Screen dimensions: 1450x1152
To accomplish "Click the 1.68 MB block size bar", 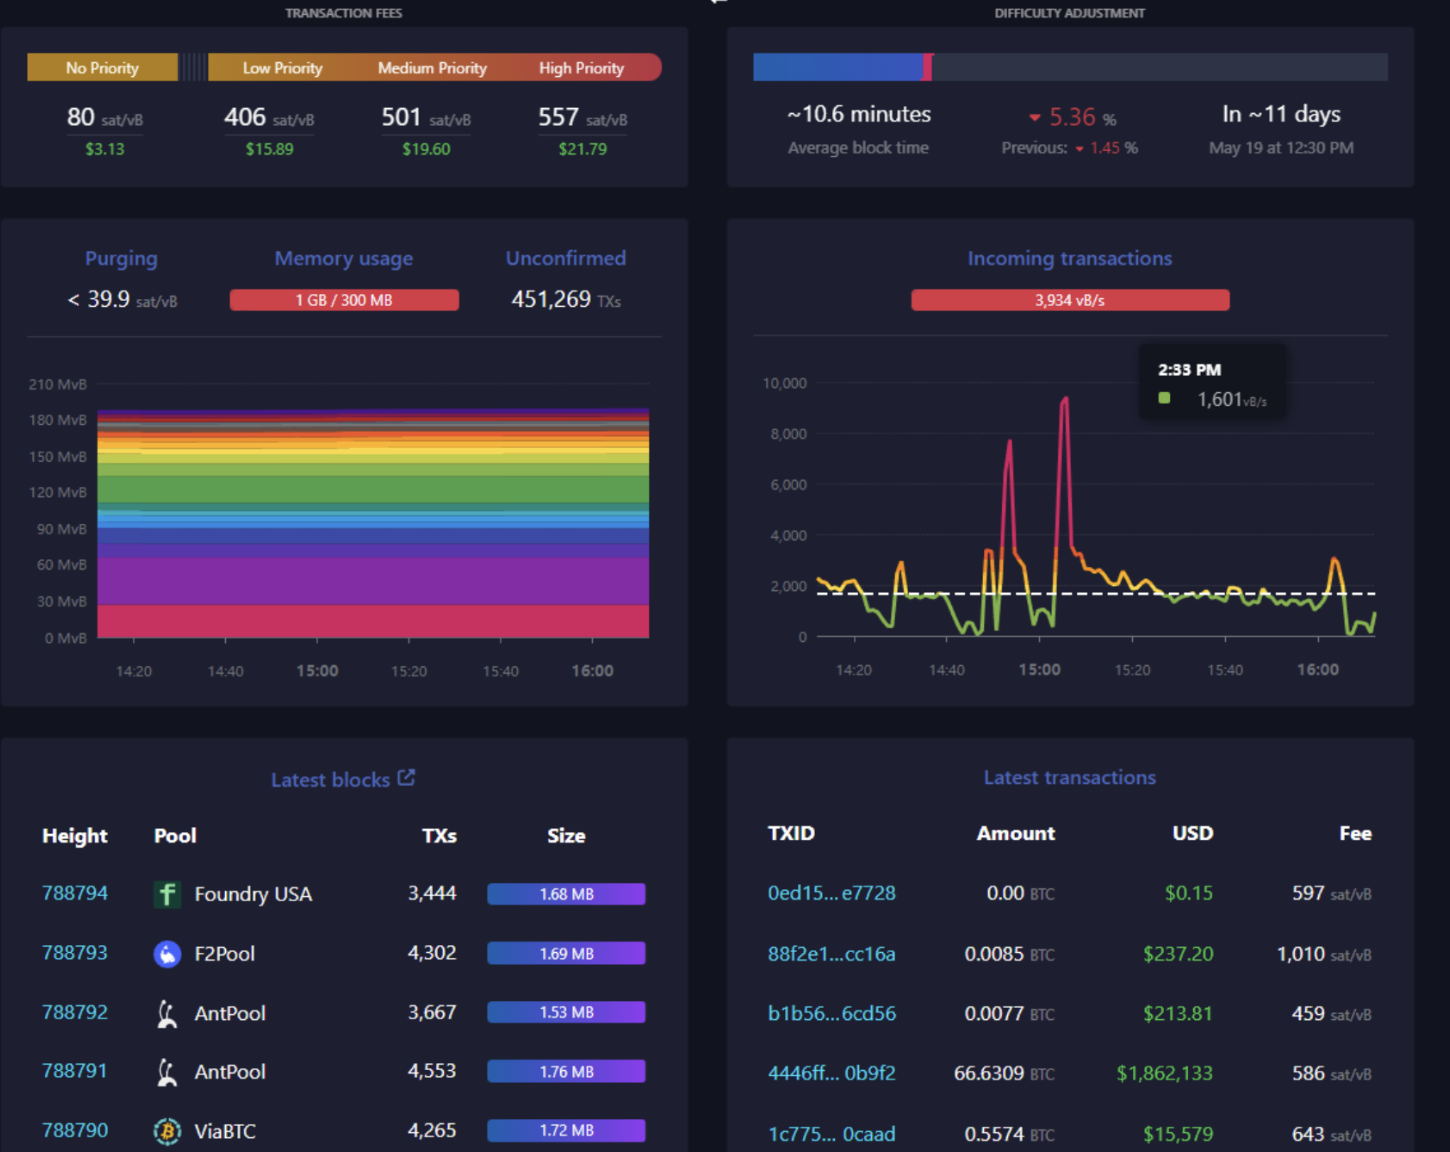I will [x=566, y=894].
